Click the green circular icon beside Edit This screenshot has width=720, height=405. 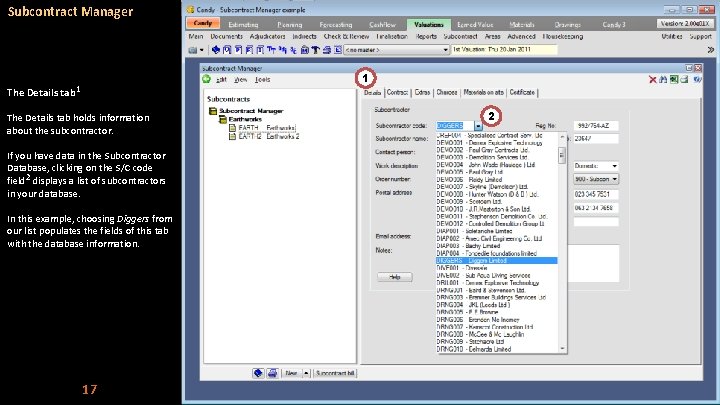point(207,79)
